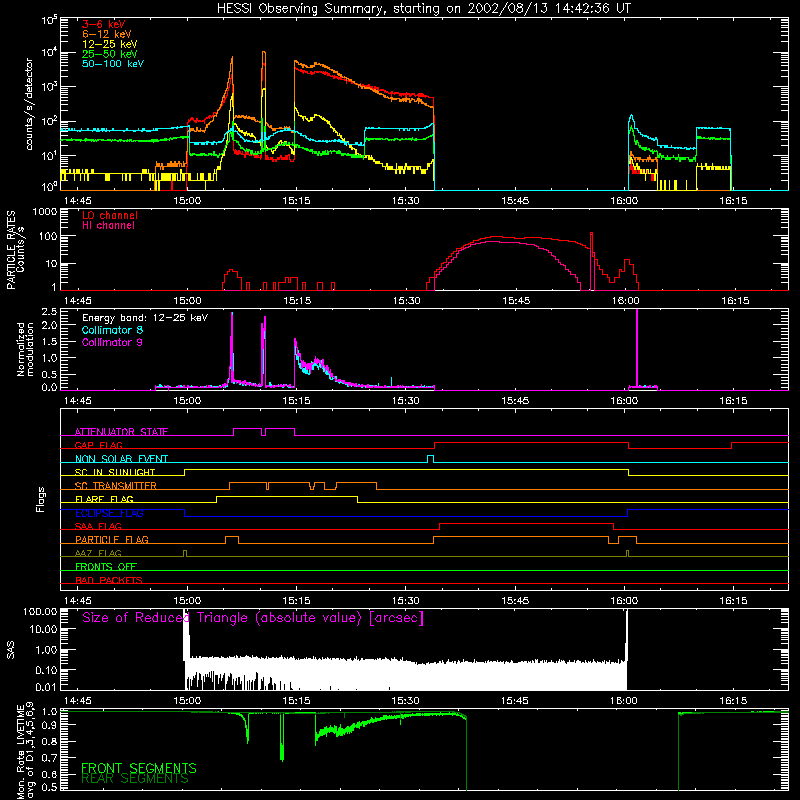Click the 'SC_IN_SUNLIGHT' flag label
Screen dimensions: 800x800
click(x=115, y=472)
